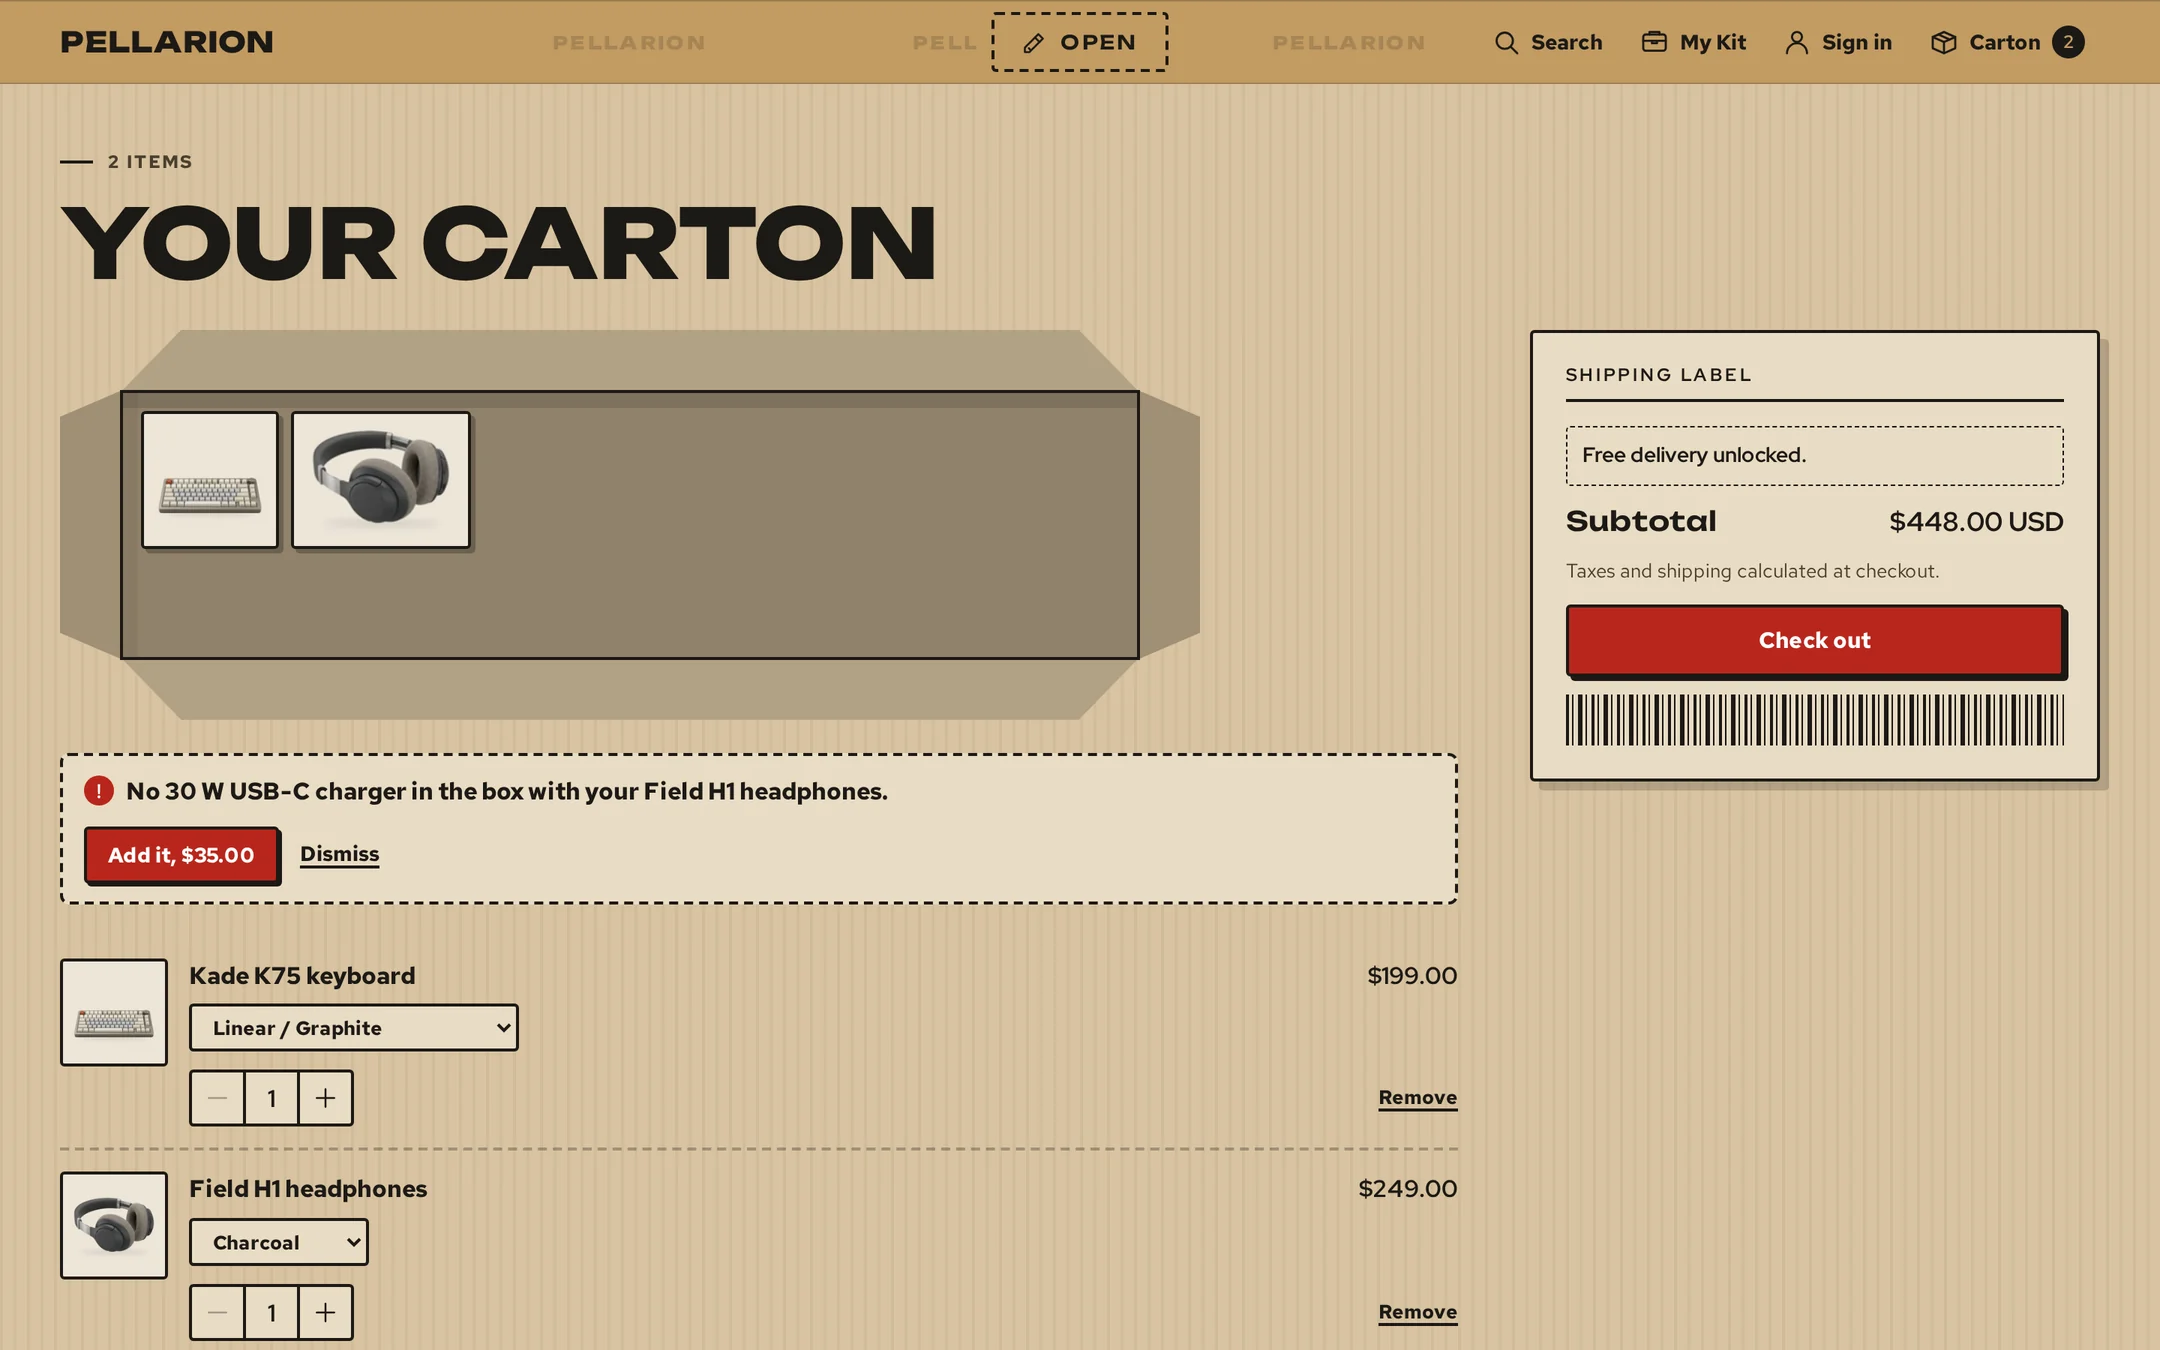Click the PELLARION logo
Viewport: 2160px width, 1350px height.
pos(167,42)
